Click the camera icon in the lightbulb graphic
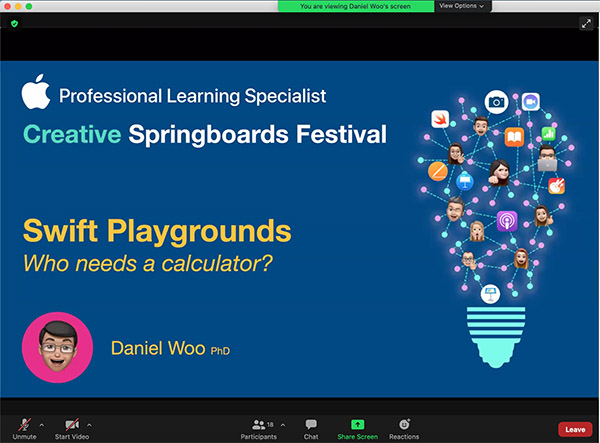Viewport: 600px width, 443px height. click(x=496, y=102)
